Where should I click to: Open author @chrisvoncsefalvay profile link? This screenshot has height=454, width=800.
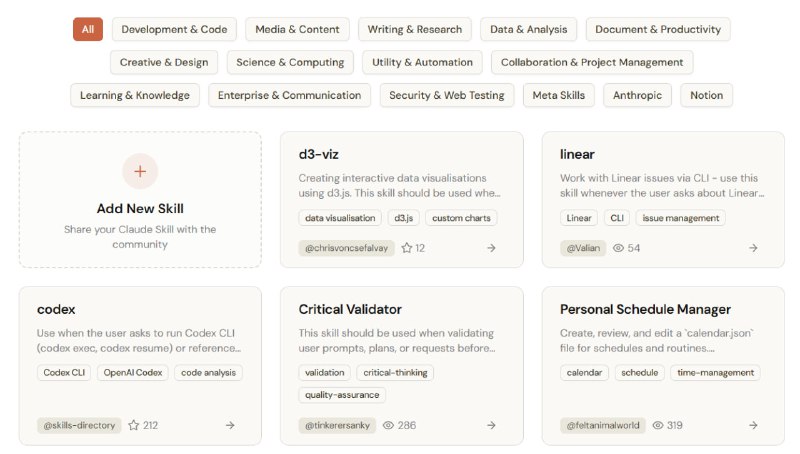pos(346,248)
